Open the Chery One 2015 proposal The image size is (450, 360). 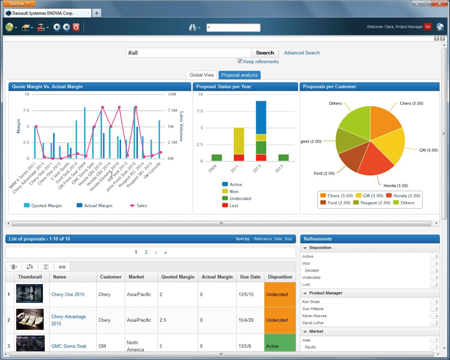point(68,294)
